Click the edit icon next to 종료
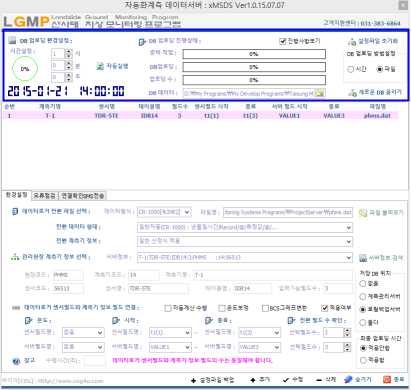Viewport: 411px width, 390px height. [x=209, y=320]
